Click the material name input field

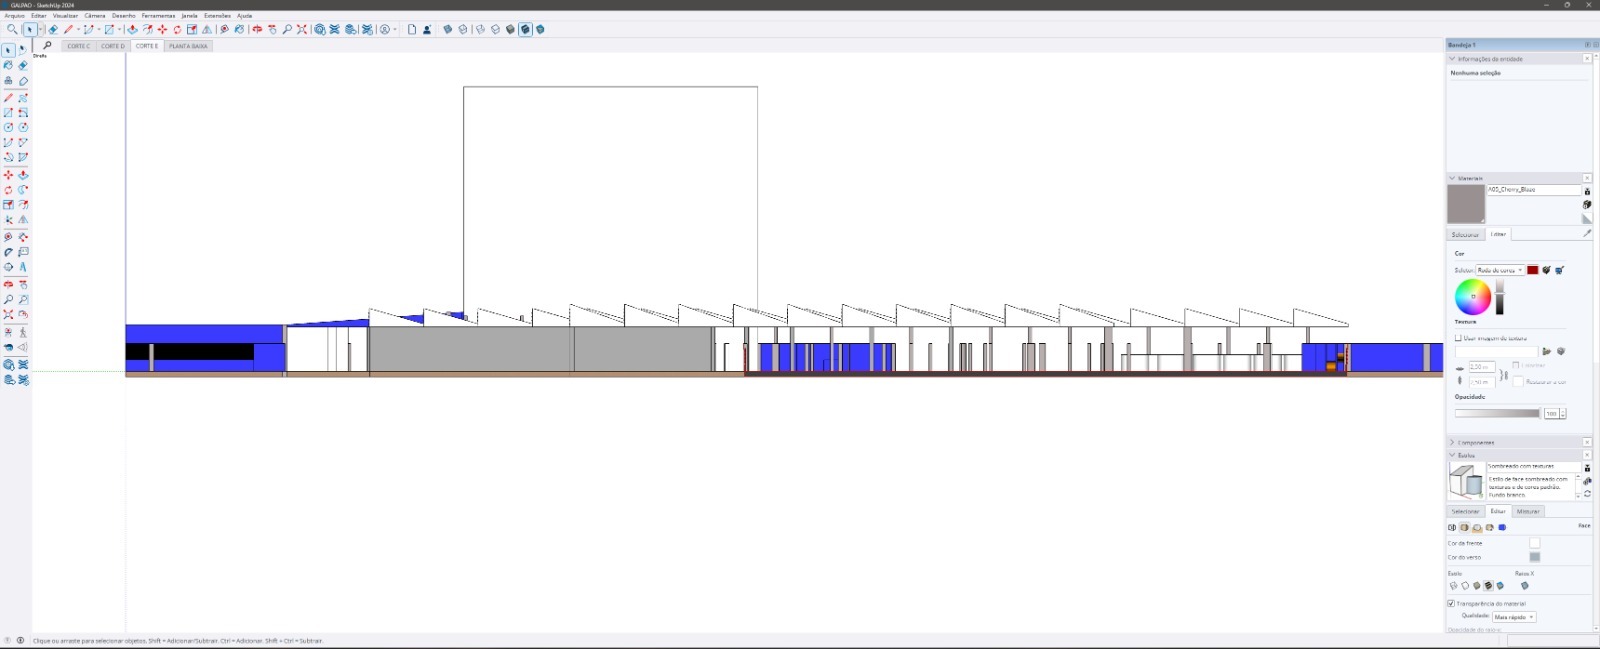1532,189
